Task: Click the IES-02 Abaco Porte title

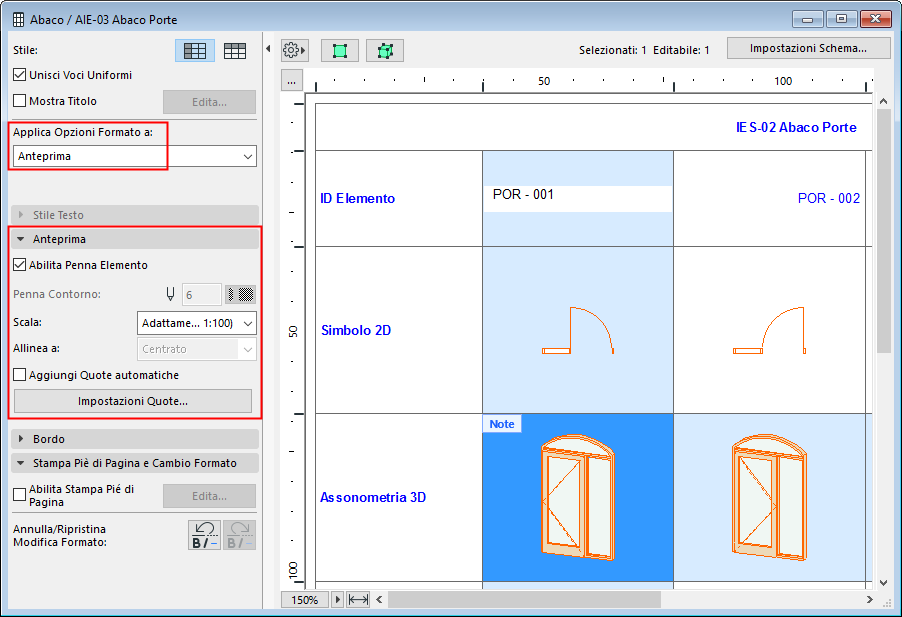Action: pos(796,127)
